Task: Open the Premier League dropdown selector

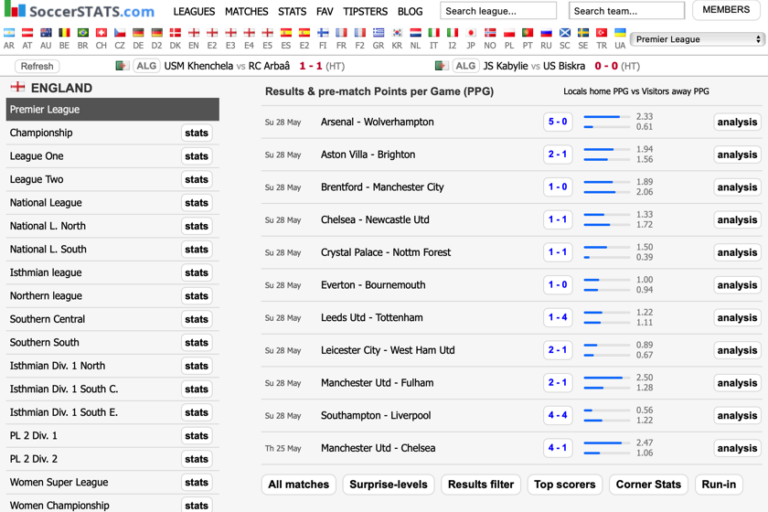Action: (697, 39)
